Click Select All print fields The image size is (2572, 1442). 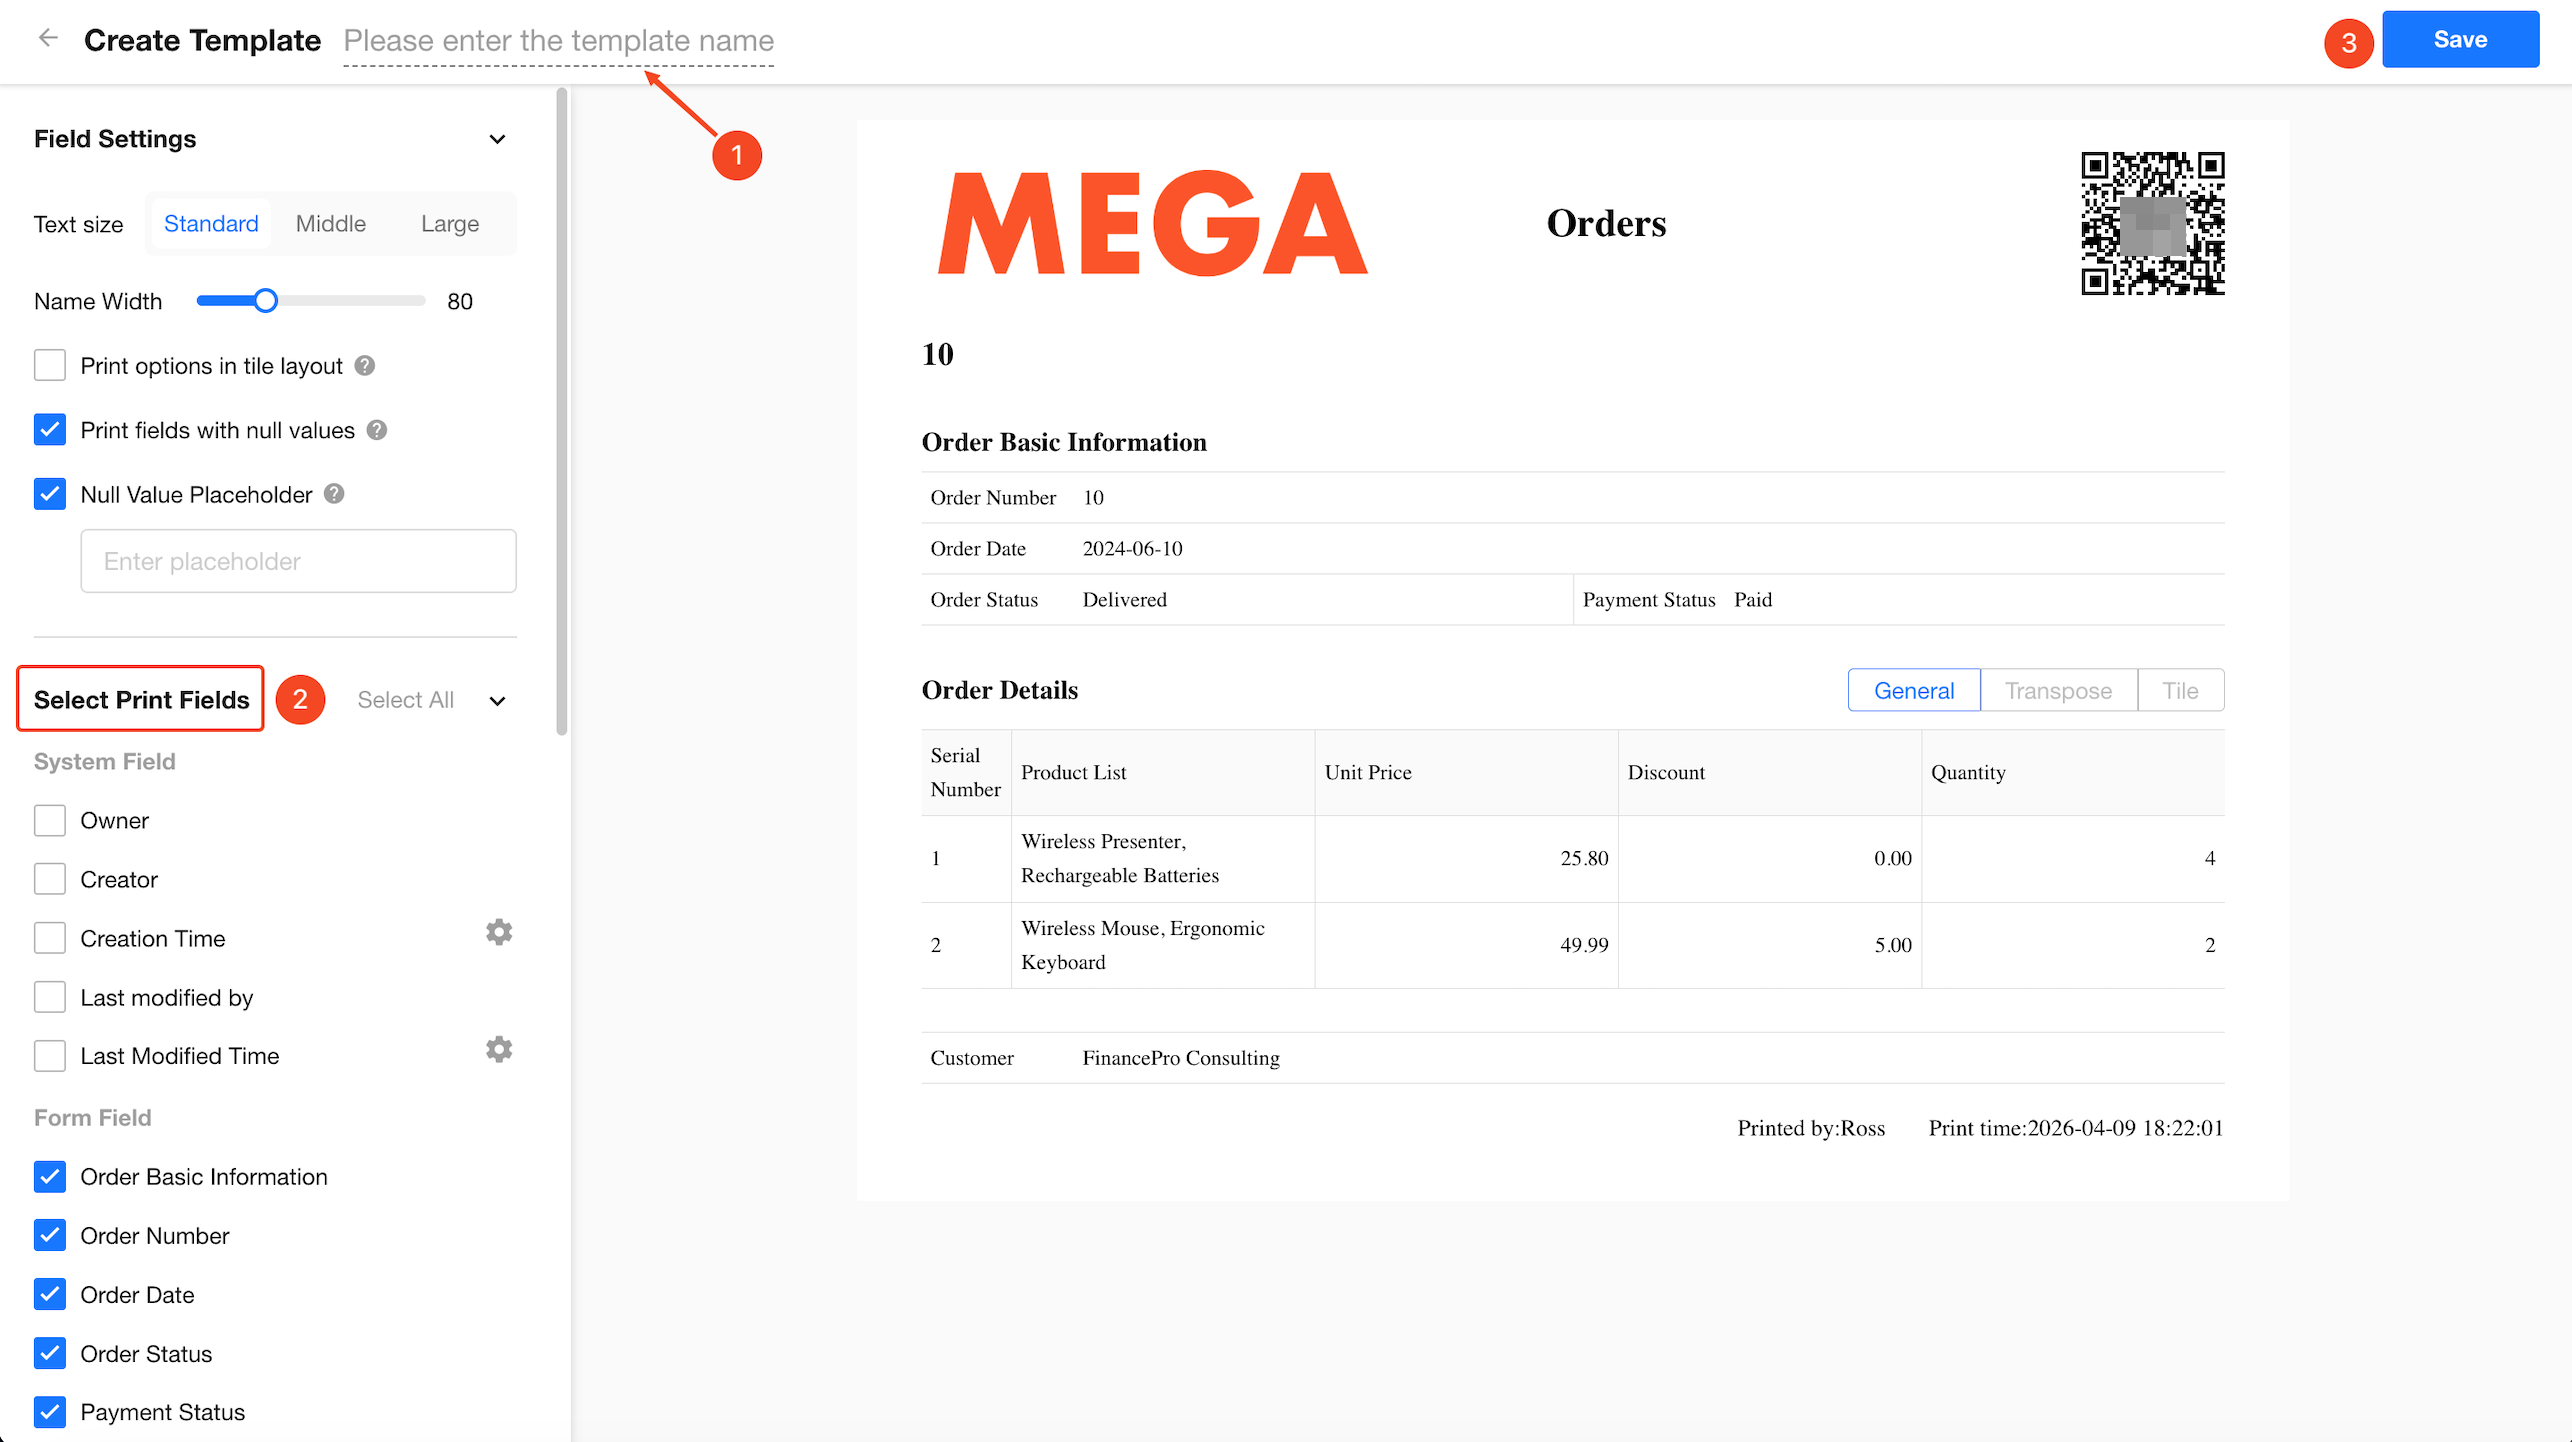coord(405,700)
